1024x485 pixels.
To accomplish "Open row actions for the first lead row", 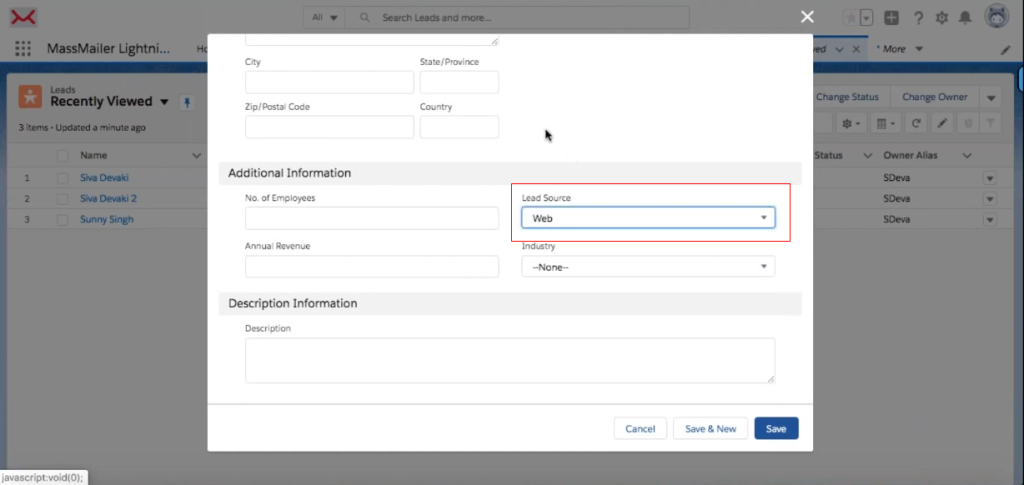I will [990, 178].
